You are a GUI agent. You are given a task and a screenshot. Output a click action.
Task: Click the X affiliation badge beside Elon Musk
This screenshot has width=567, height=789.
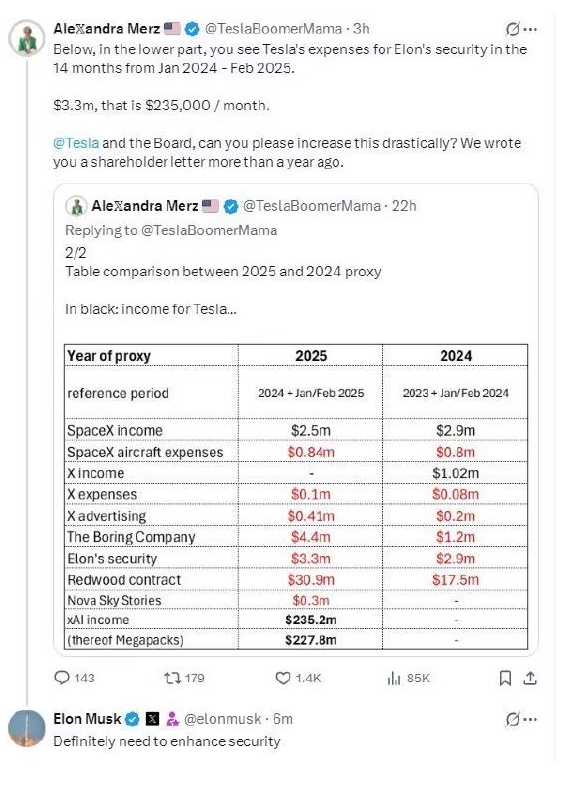coord(152,719)
